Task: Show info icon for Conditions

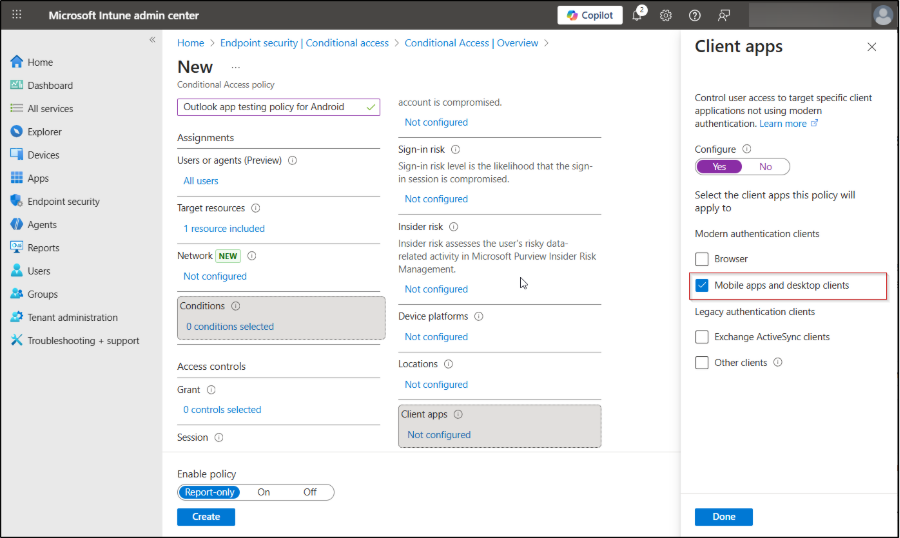Action: coord(235,306)
